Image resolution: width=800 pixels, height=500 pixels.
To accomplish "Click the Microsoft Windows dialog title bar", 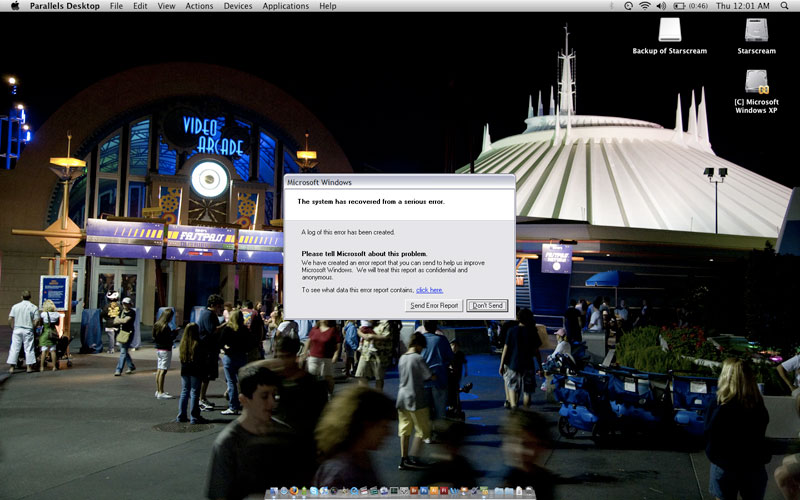I will click(x=399, y=182).
